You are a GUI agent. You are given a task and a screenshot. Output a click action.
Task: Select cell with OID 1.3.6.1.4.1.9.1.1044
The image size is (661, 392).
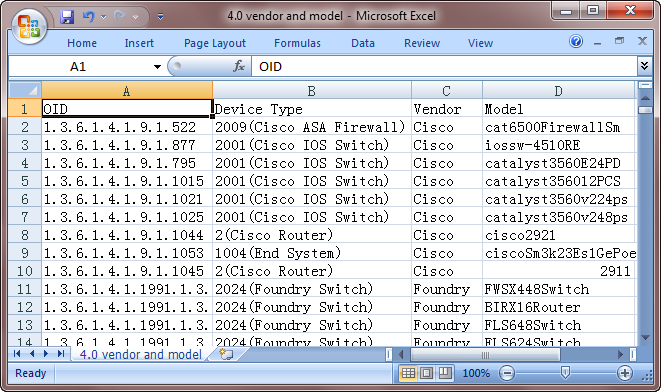(x=127, y=235)
